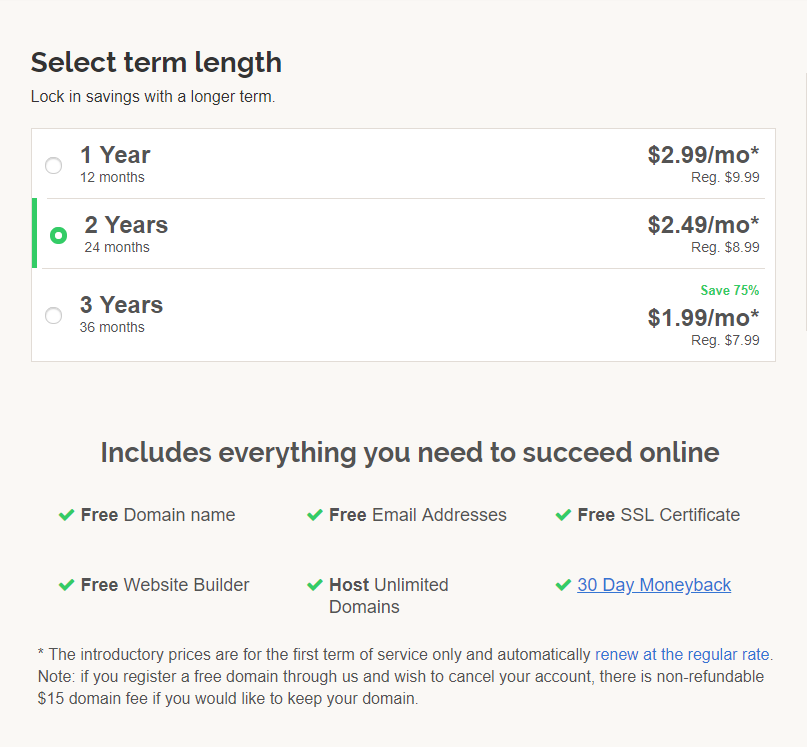Screen dimensions: 807x747
Task: Click the '3 Years' plan title
Action: point(121,305)
